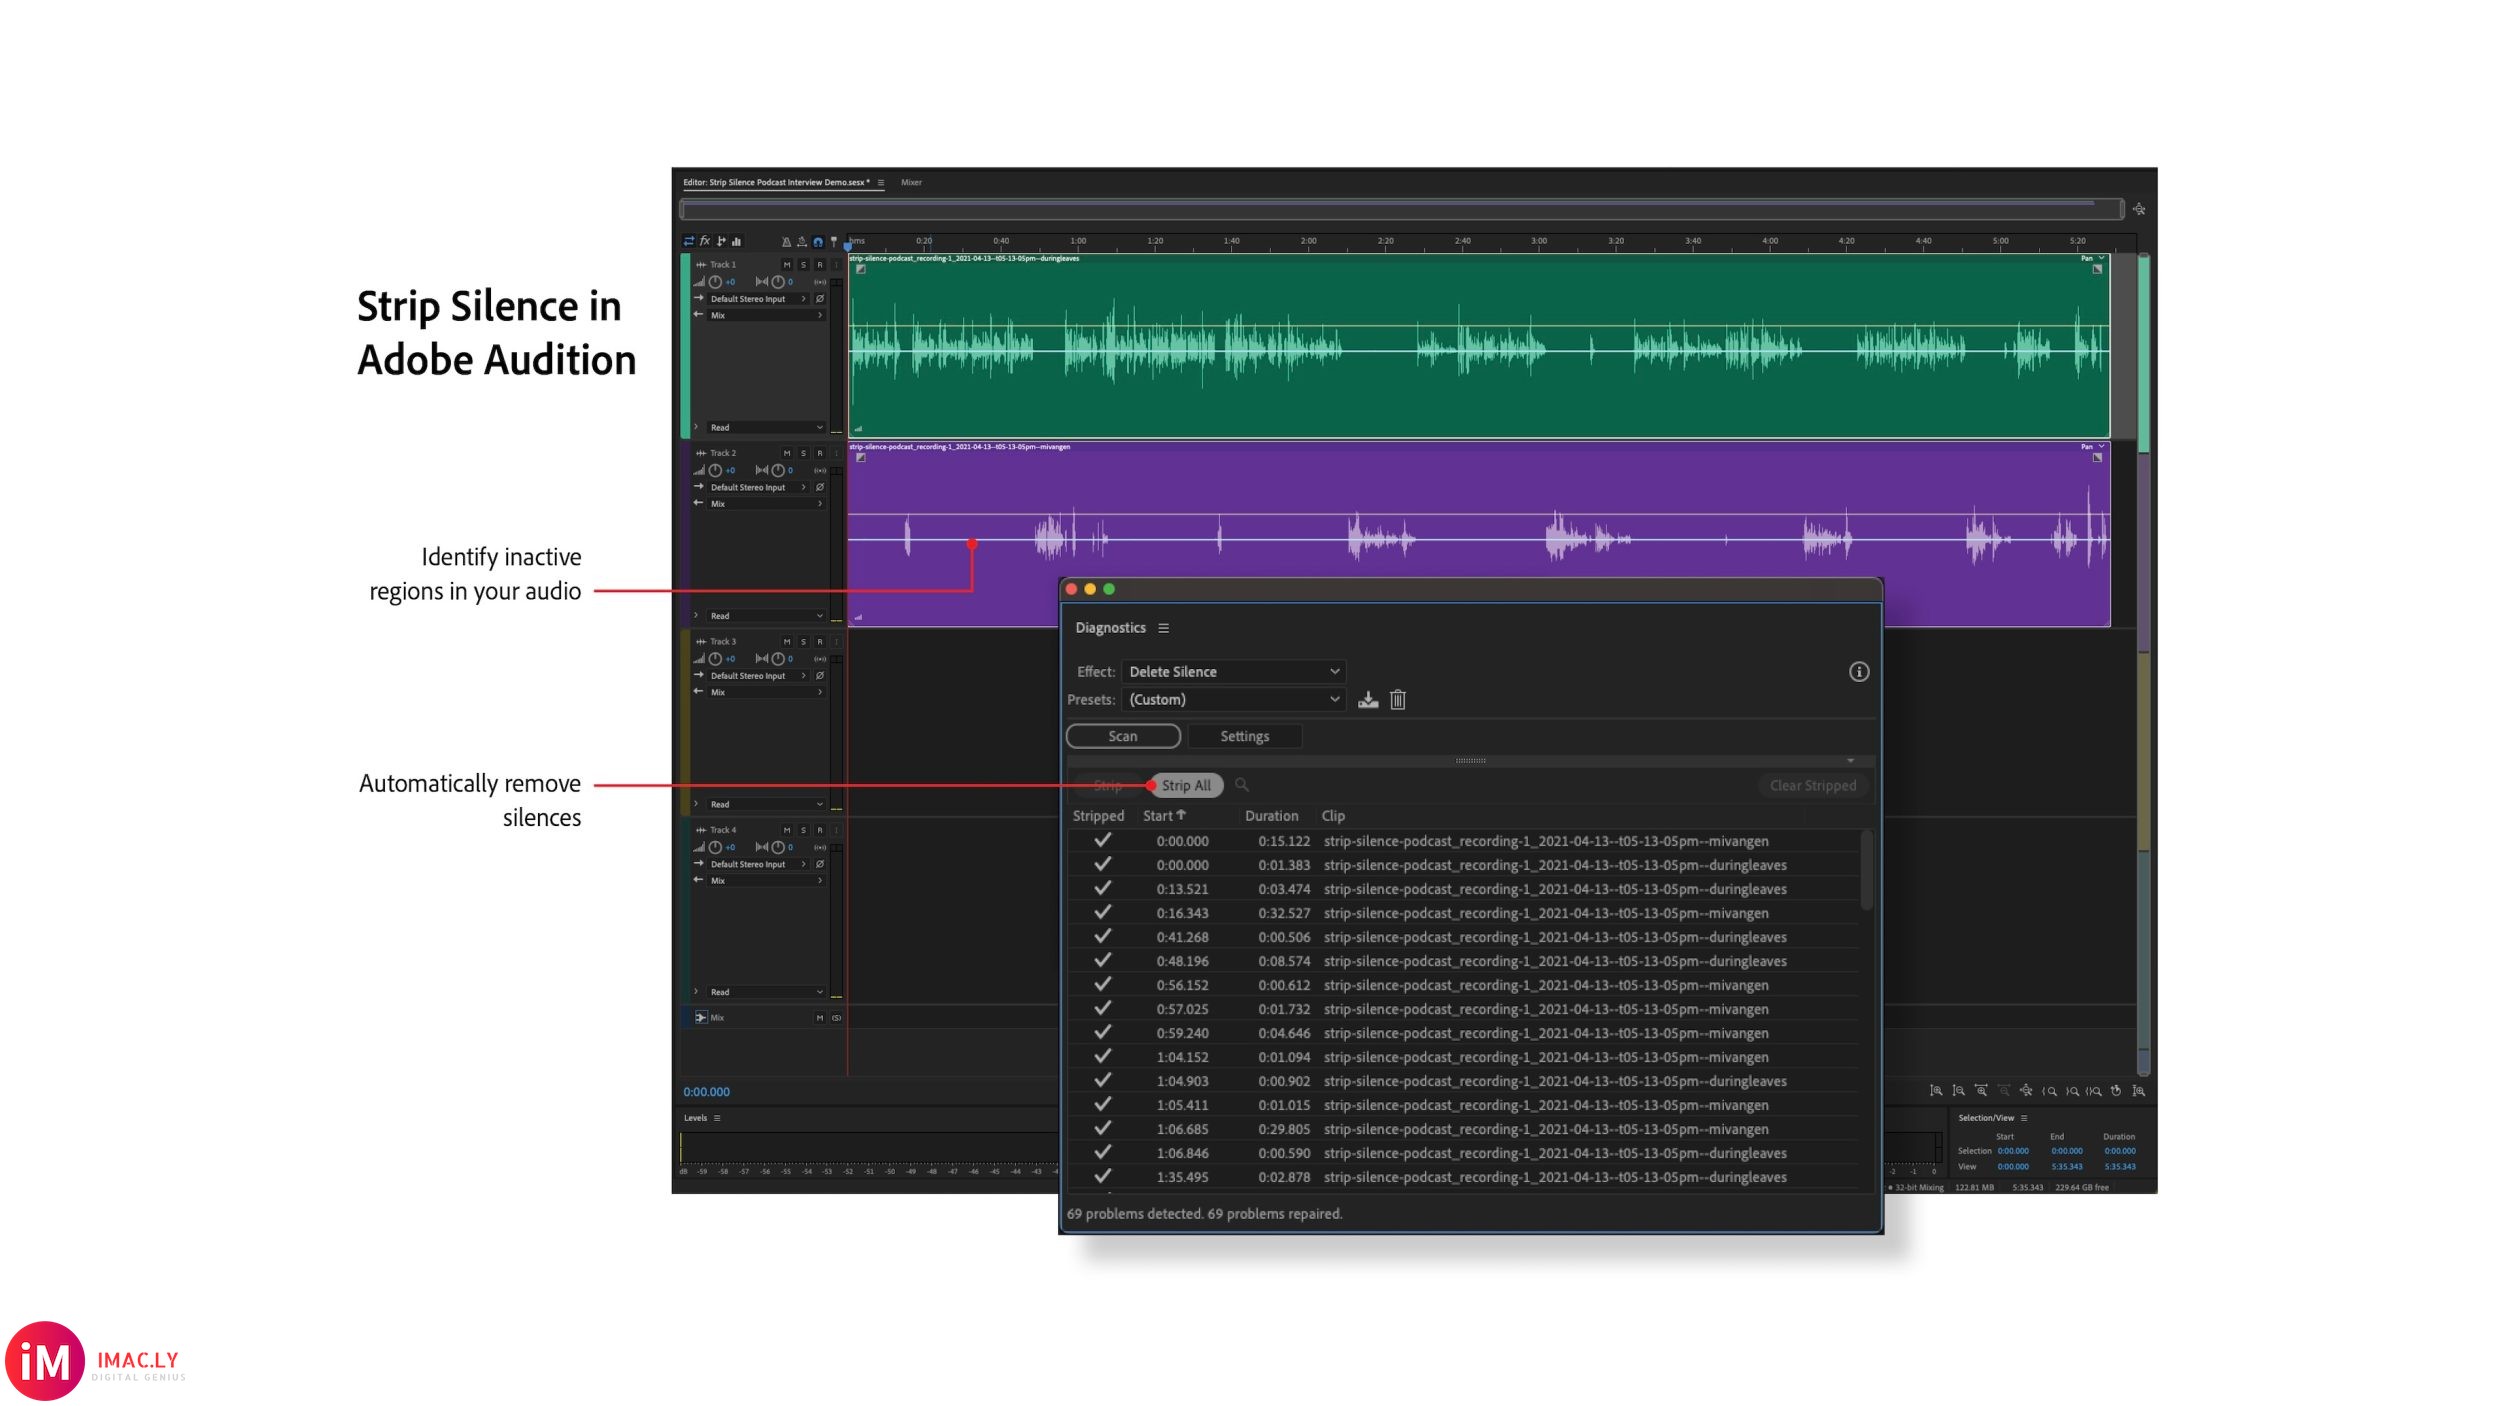Expand Track 3 automation lanes chevron
2500x1406 pixels.
pyautogui.click(x=696, y=804)
